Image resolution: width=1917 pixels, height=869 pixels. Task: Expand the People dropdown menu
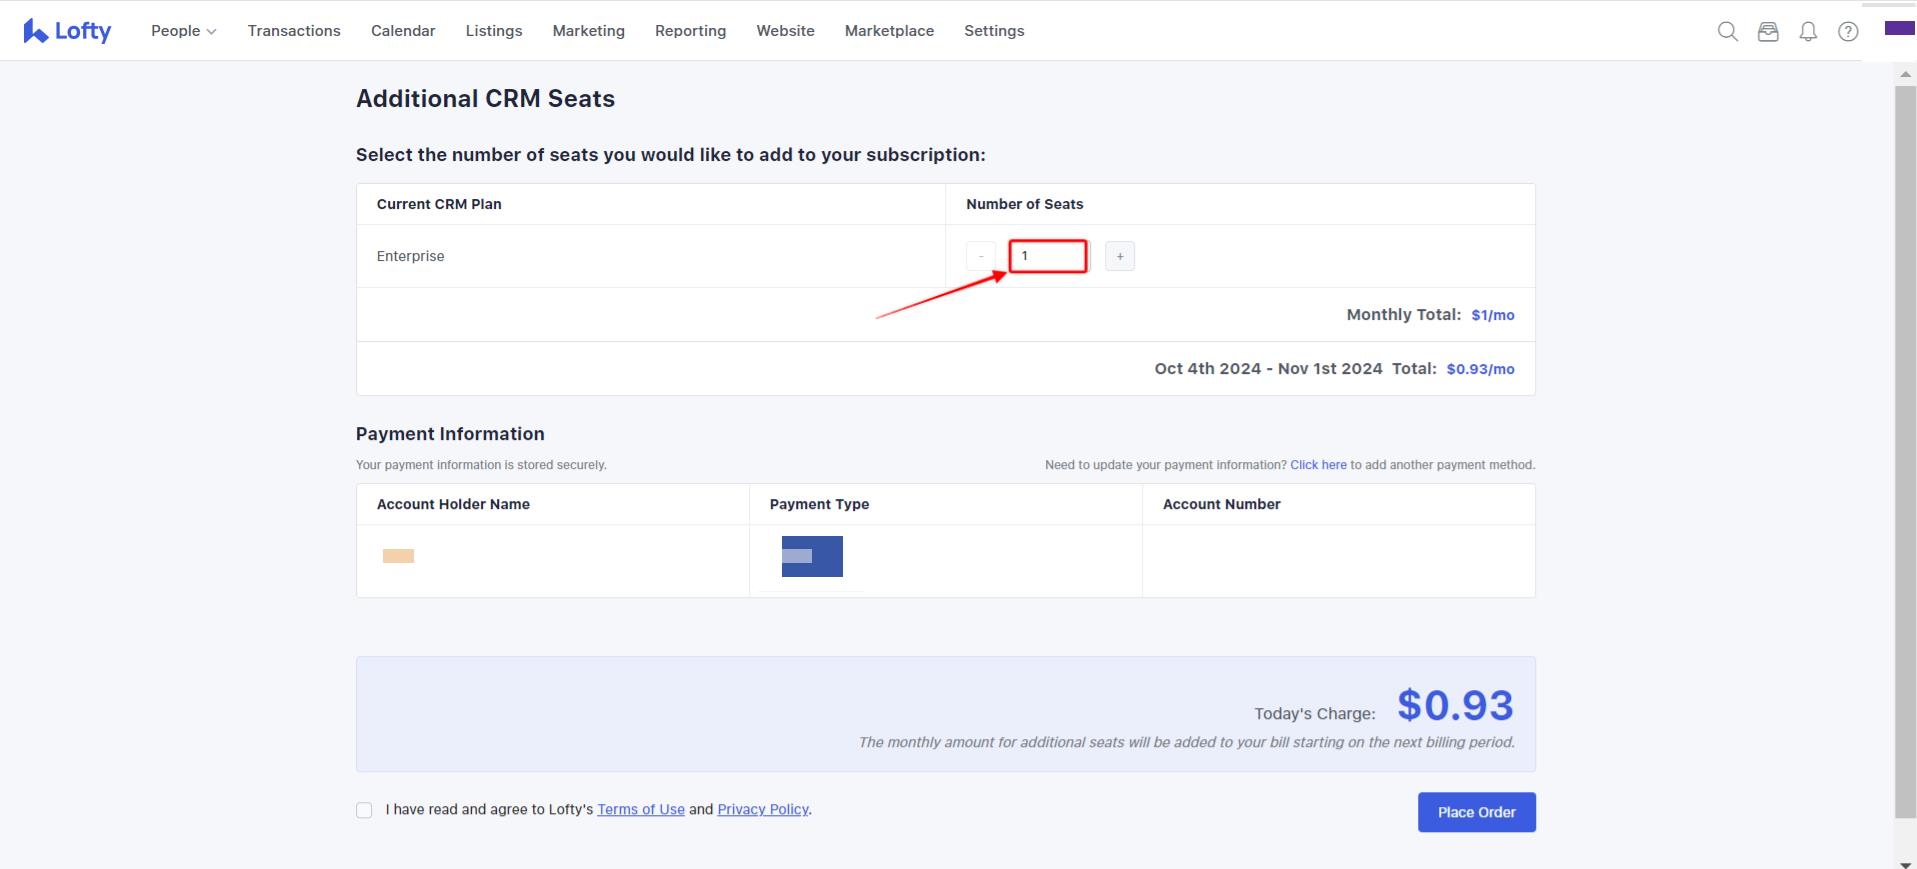pos(183,31)
